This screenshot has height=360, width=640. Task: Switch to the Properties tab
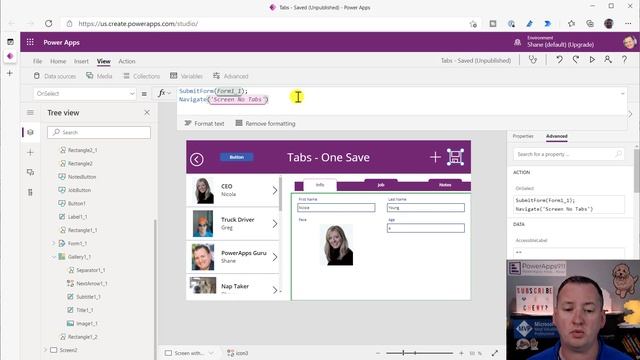coord(523,136)
